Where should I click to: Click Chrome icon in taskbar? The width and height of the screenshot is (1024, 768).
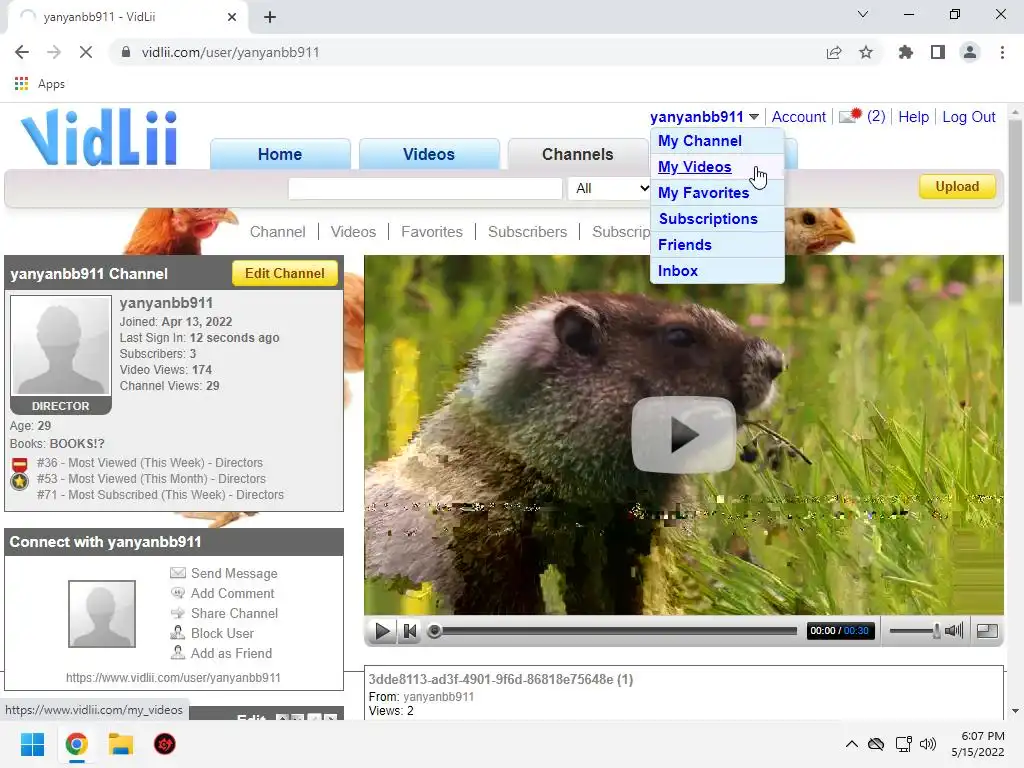[x=76, y=744]
